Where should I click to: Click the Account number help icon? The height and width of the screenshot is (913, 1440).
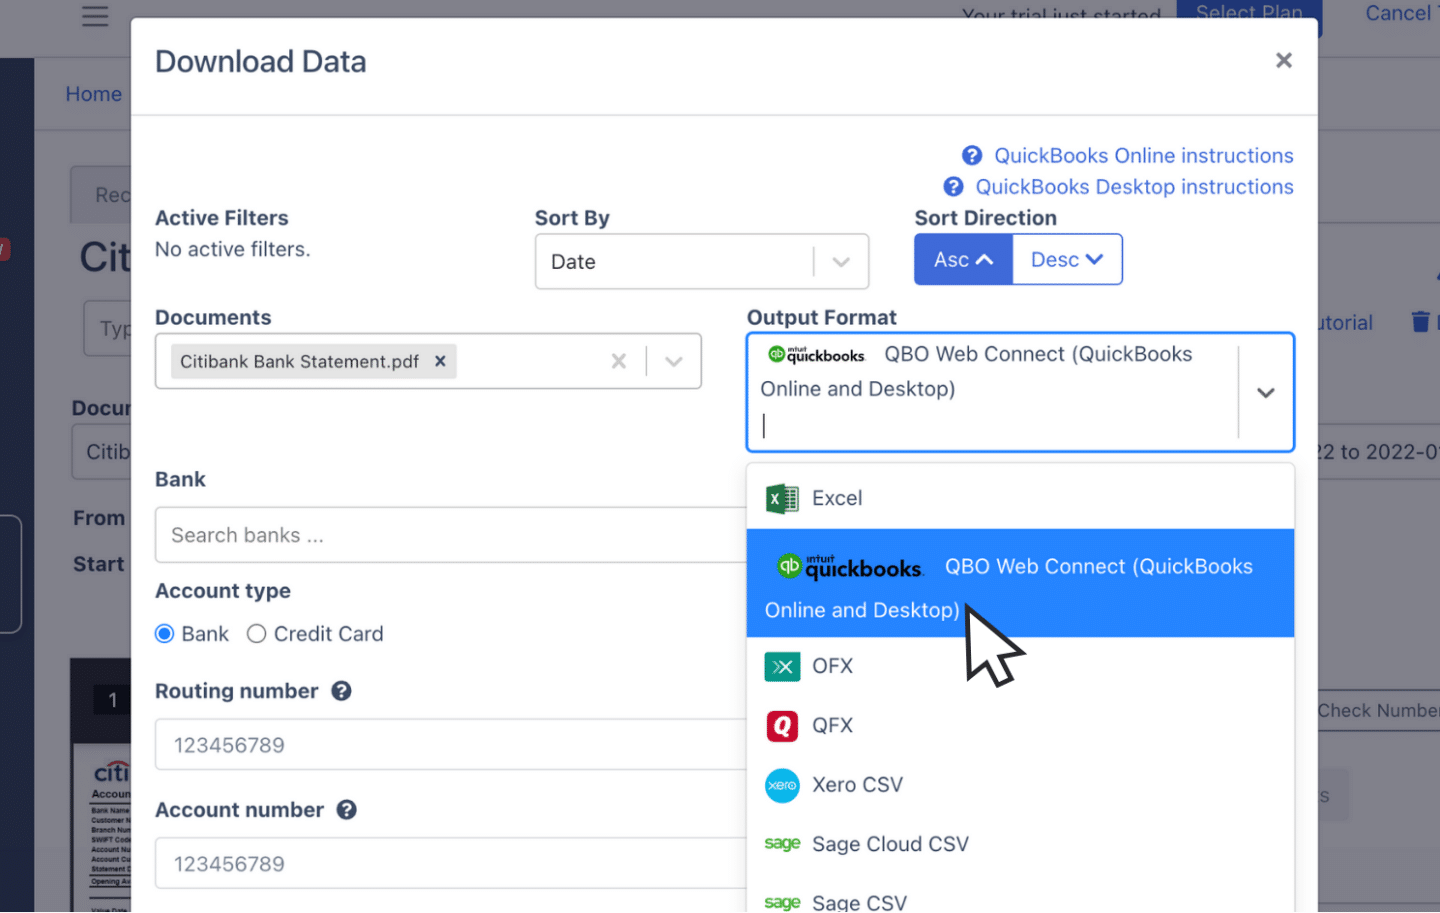pyautogui.click(x=347, y=810)
